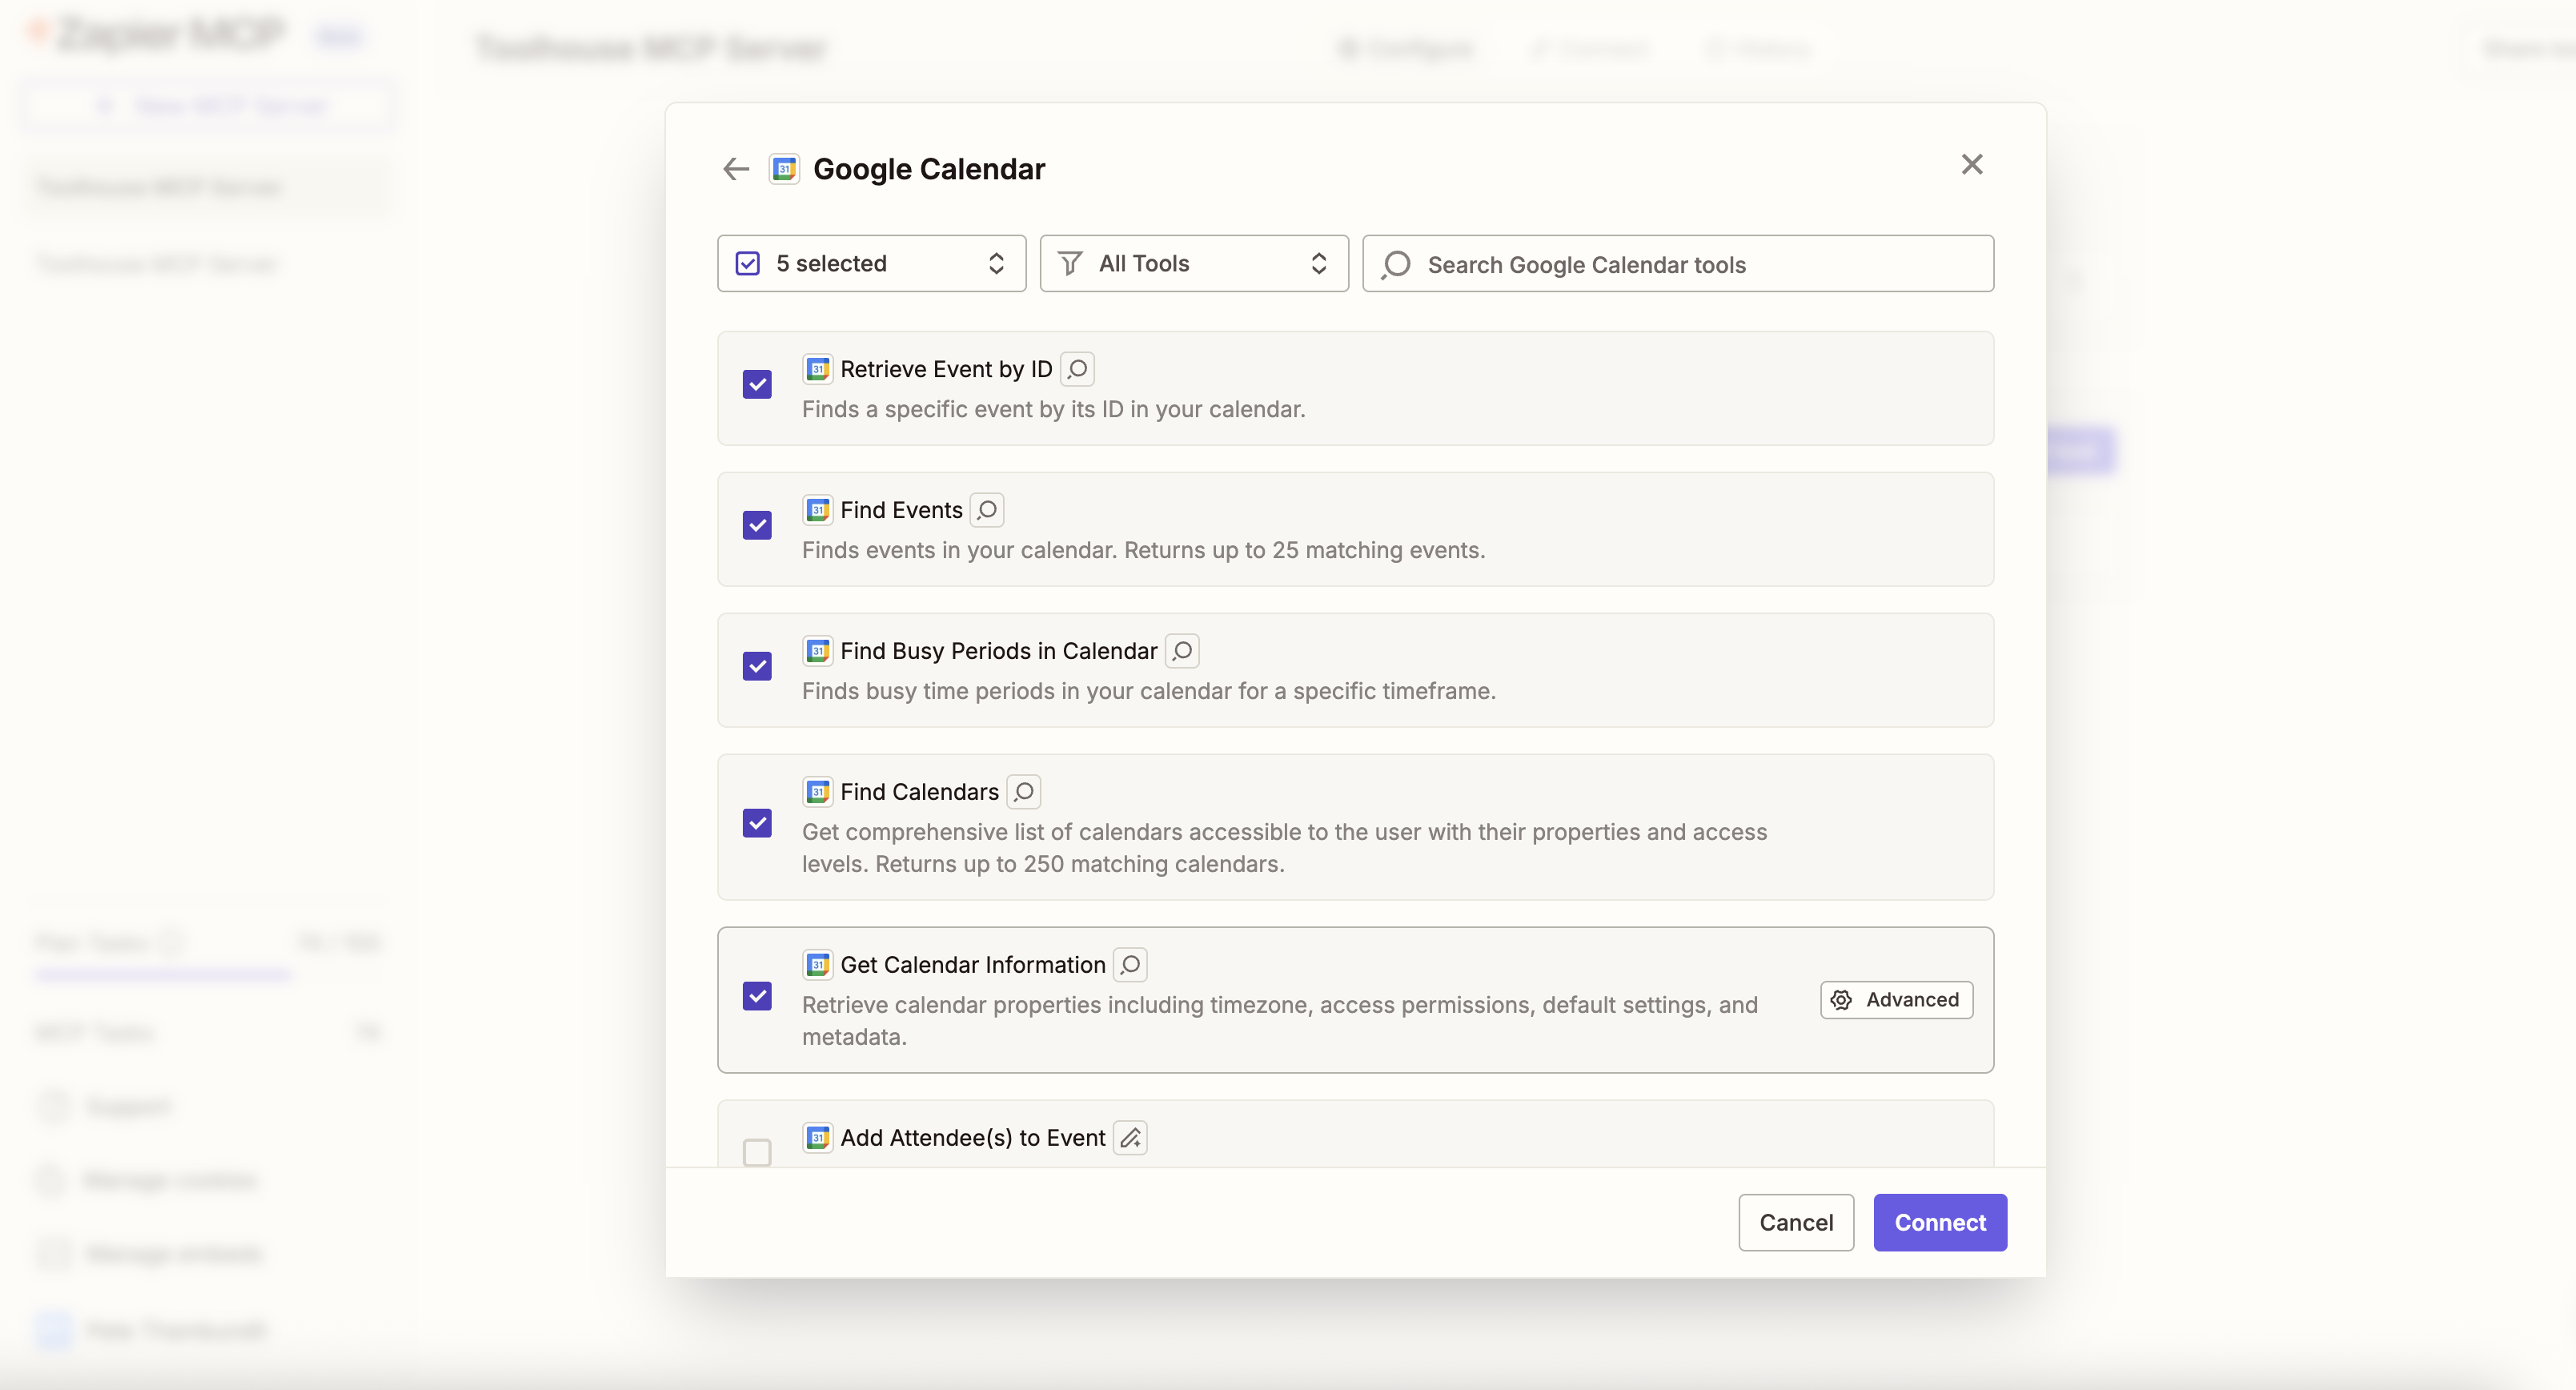Uncheck the Find Calendars tool checkbox

pyautogui.click(x=757, y=824)
